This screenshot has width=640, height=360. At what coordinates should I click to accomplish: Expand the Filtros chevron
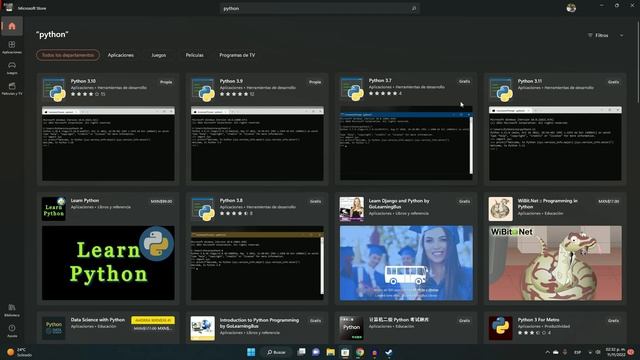[621, 35]
